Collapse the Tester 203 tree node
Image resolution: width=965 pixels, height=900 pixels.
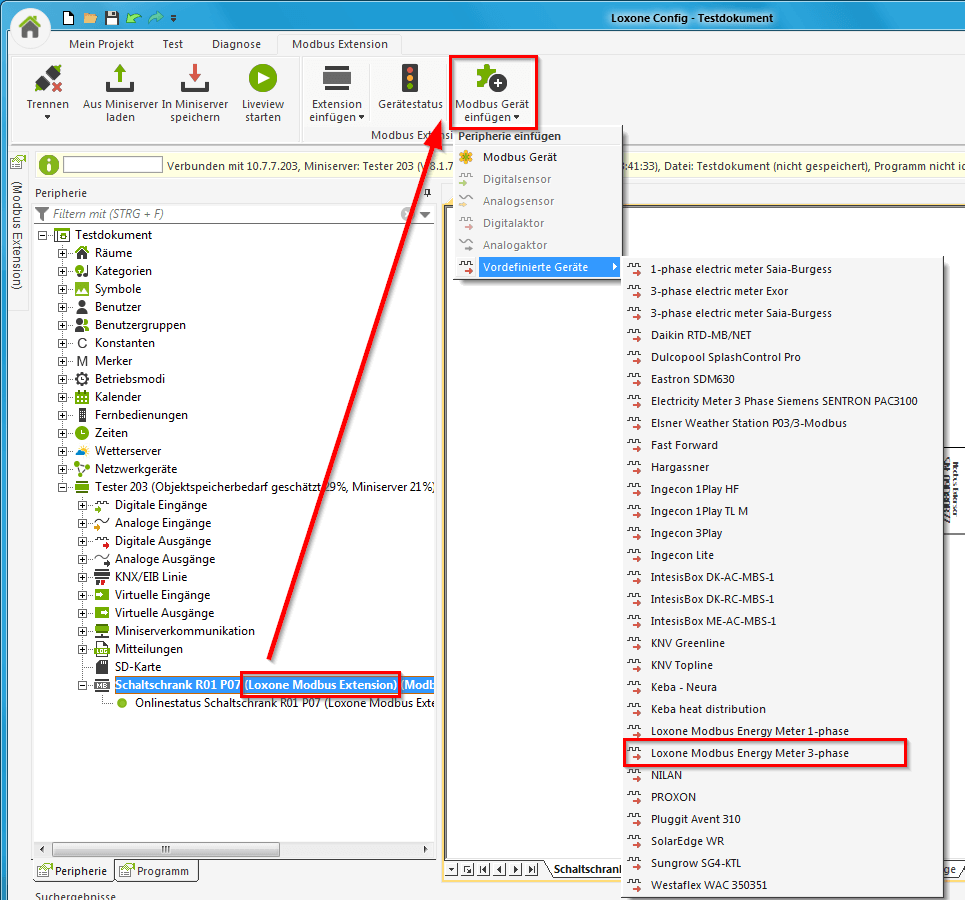[x=63, y=487]
